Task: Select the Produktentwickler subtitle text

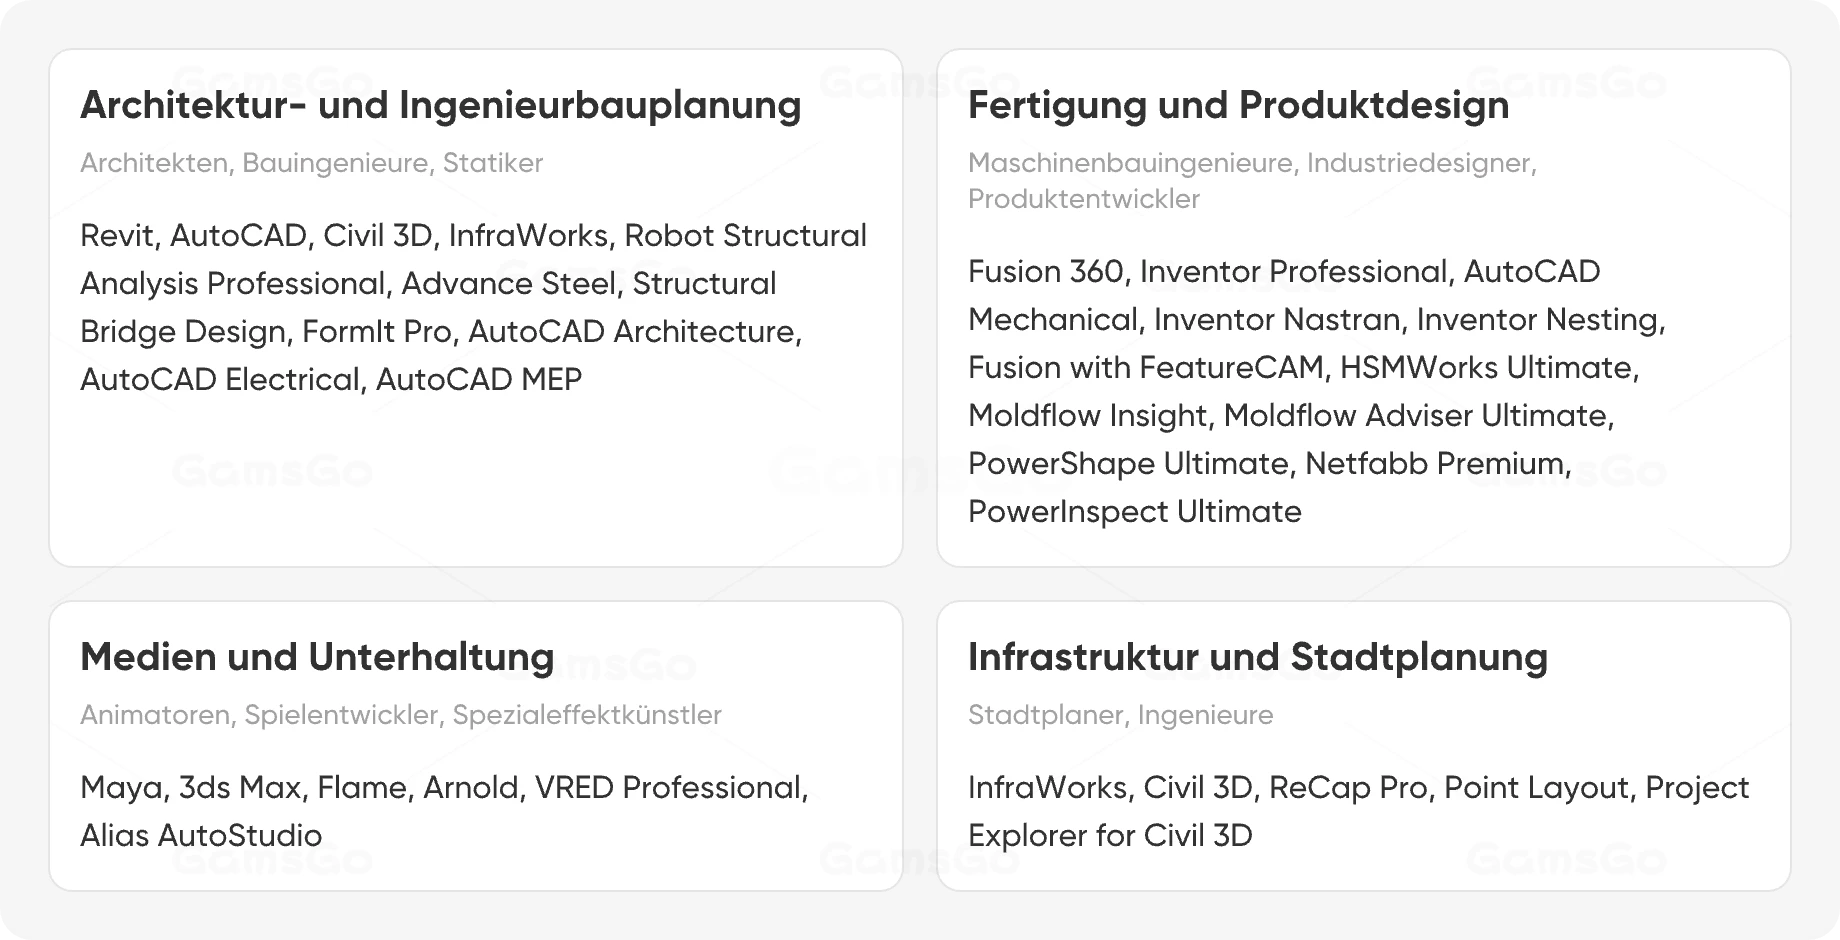Action: click(x=1083, y=199)
